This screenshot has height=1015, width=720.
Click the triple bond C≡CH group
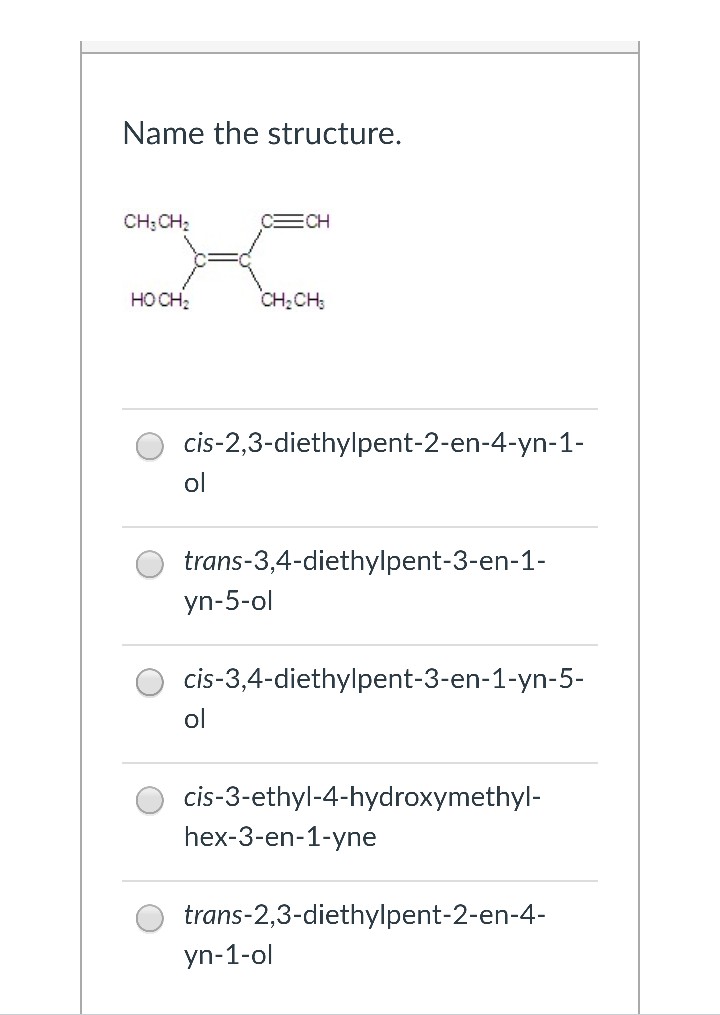(x=295, y=221)
